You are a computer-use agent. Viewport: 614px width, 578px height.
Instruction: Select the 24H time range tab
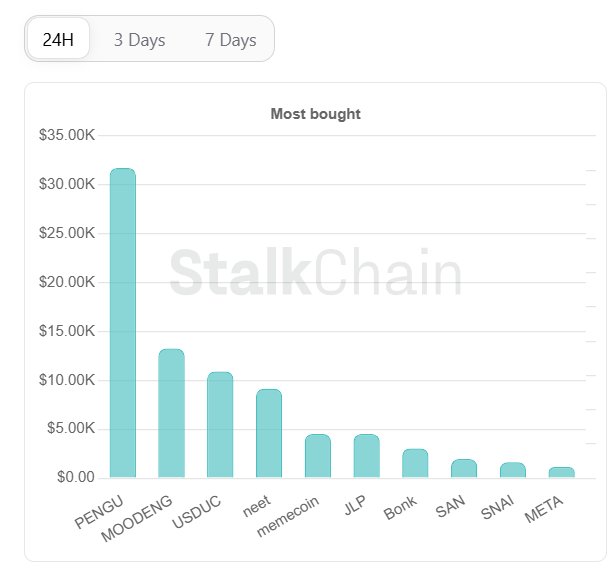click(59, 40)
